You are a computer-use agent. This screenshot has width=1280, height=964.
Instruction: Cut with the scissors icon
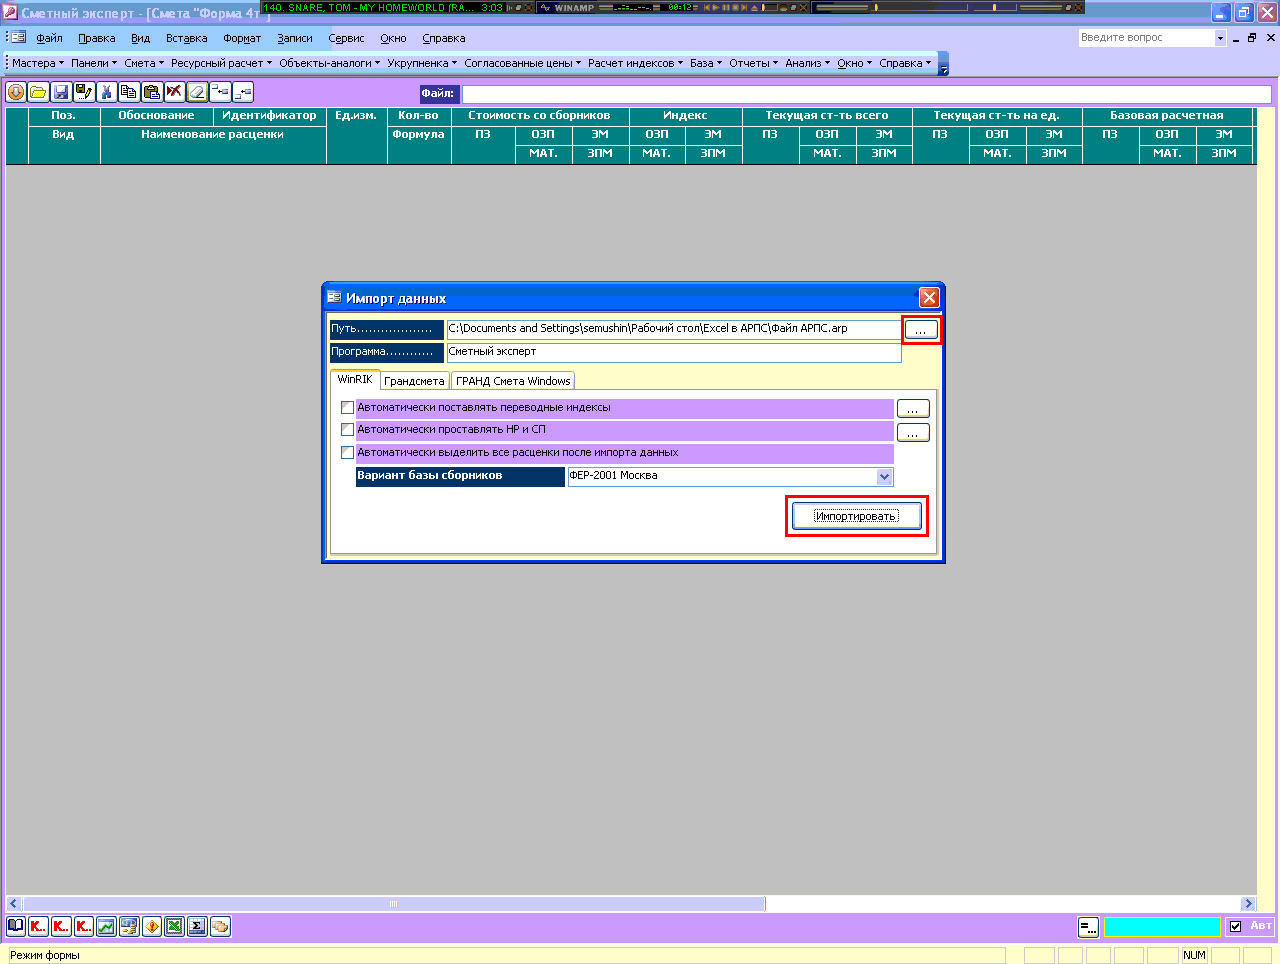click(x=107, y=92)
